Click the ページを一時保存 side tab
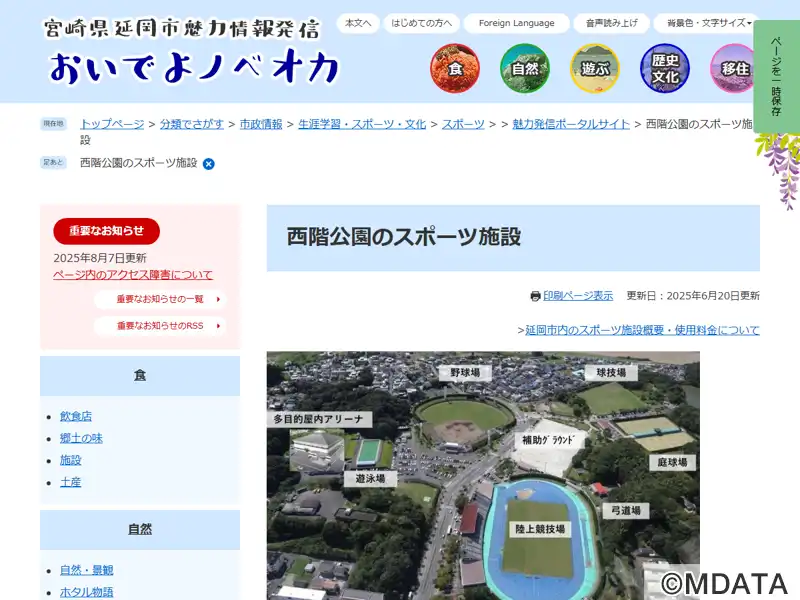 pos(776,77)
